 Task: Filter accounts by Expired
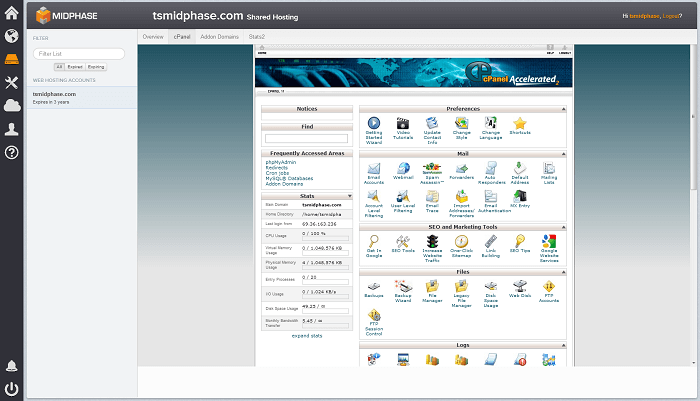[75, 67]
